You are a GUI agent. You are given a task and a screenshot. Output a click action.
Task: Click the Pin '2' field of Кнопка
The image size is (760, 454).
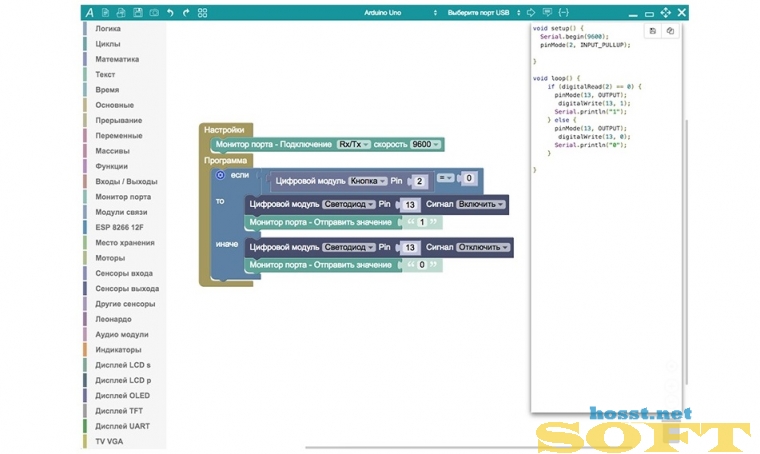[x=419, y=181]
